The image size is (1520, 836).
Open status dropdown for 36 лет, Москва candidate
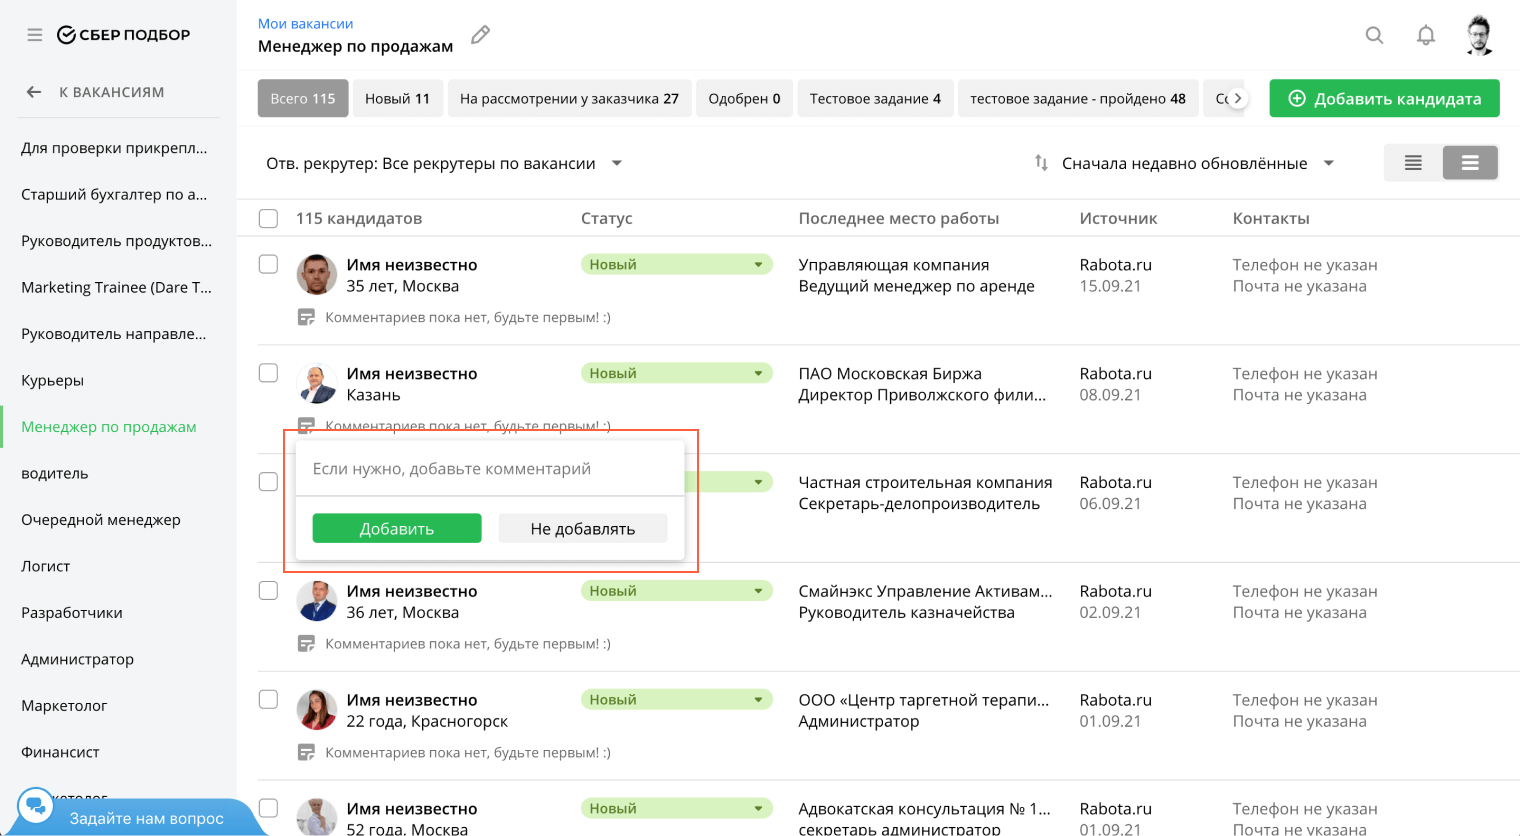point(757,591)
